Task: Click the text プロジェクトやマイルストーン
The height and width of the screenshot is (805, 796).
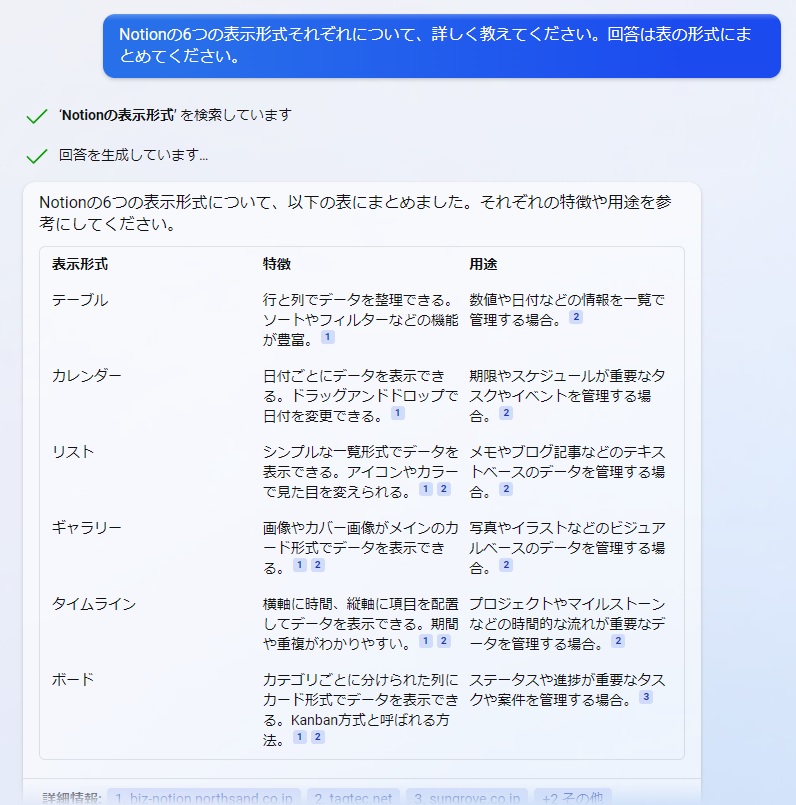Action: pyautogui.click(x=567, y=604)
